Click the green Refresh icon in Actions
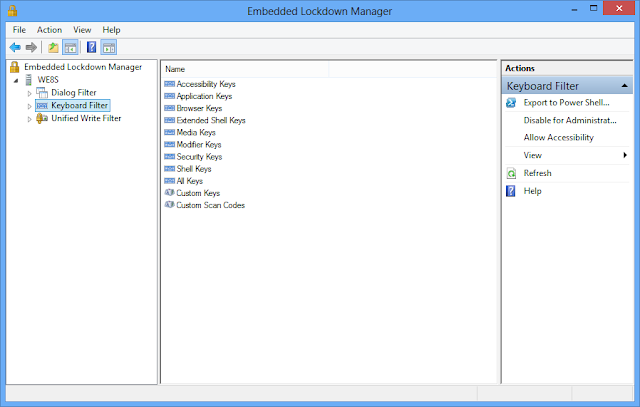The image size is (640, 407). click(511, 173)
